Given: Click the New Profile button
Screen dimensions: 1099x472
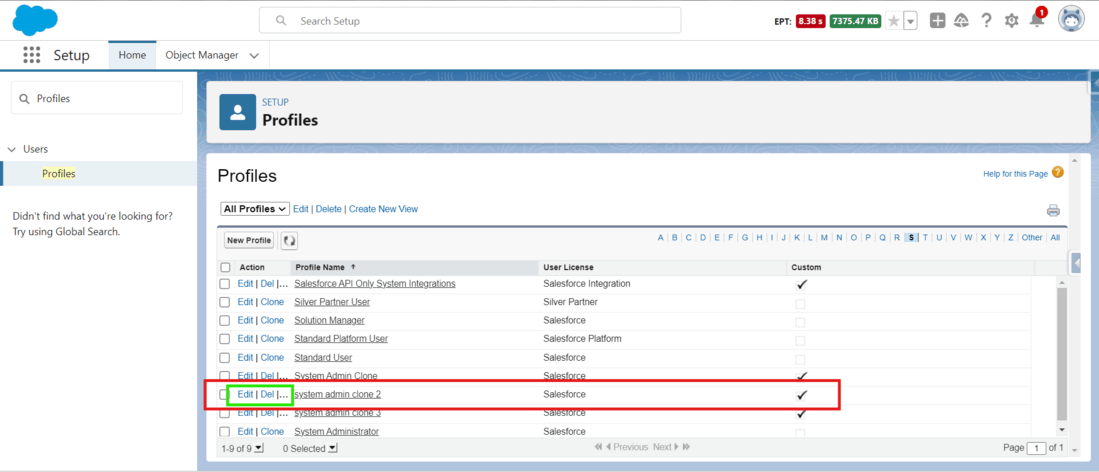Looking at the screenshot, I should tap(249, 241).
